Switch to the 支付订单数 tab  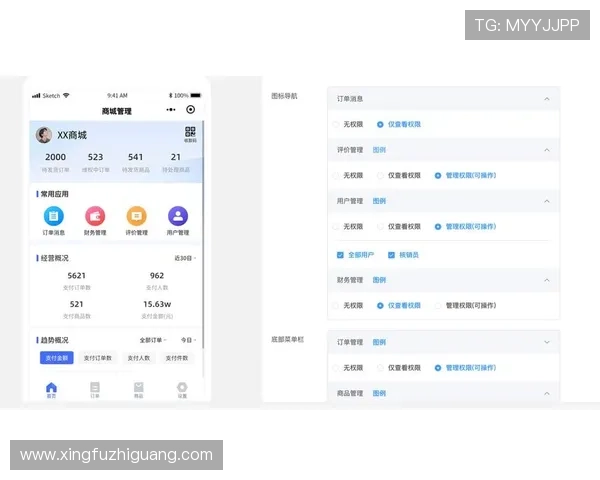click(98, 358)
